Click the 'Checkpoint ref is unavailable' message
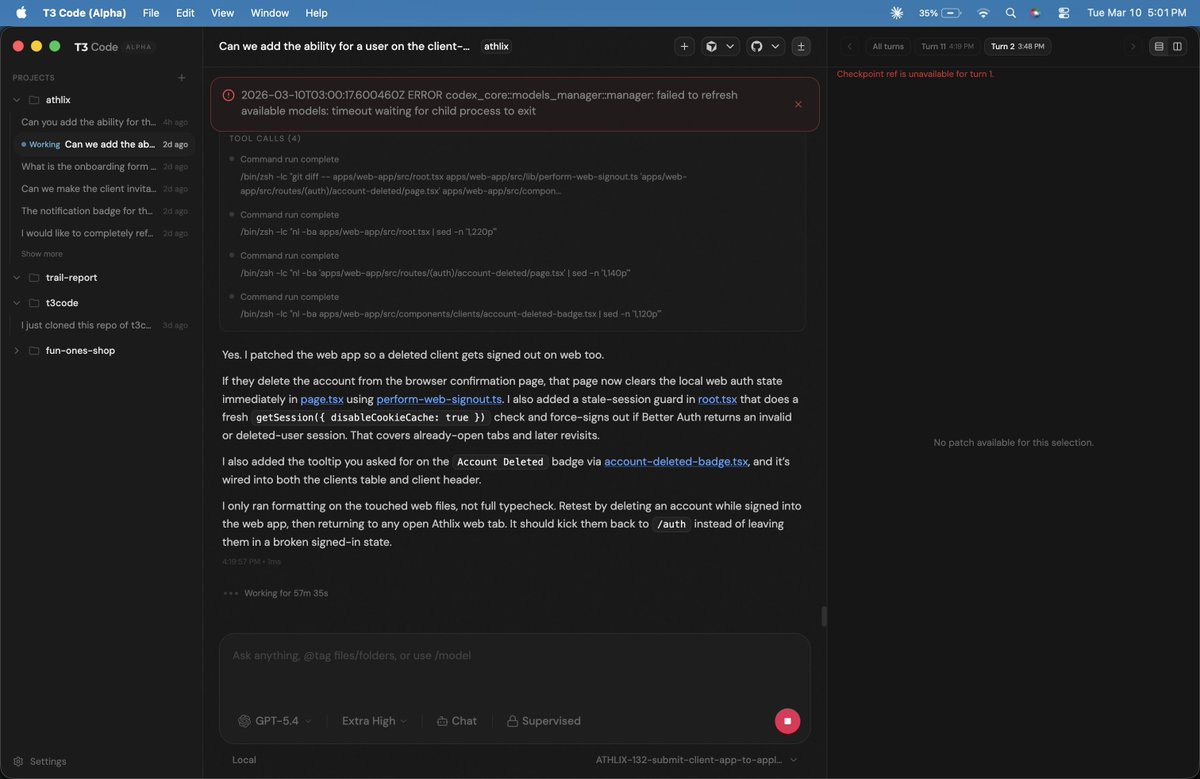This screenshot has width=1200, height=779. click(915, 74)
